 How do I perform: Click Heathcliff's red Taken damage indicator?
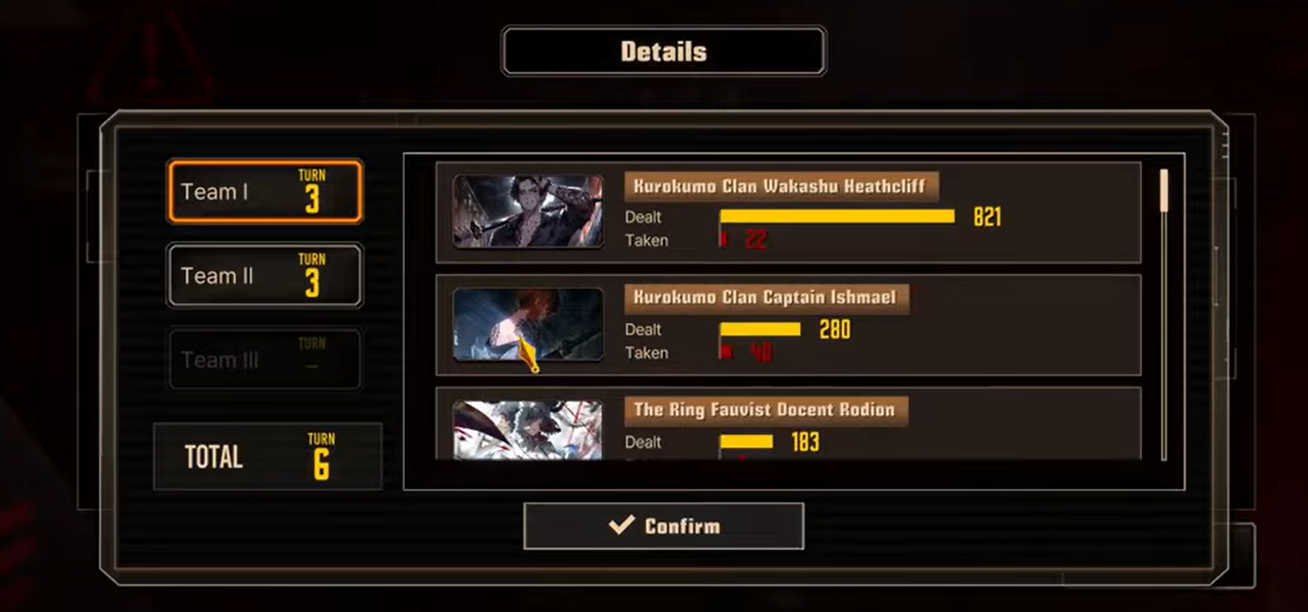pyautogui.click(x=723, y=239)
